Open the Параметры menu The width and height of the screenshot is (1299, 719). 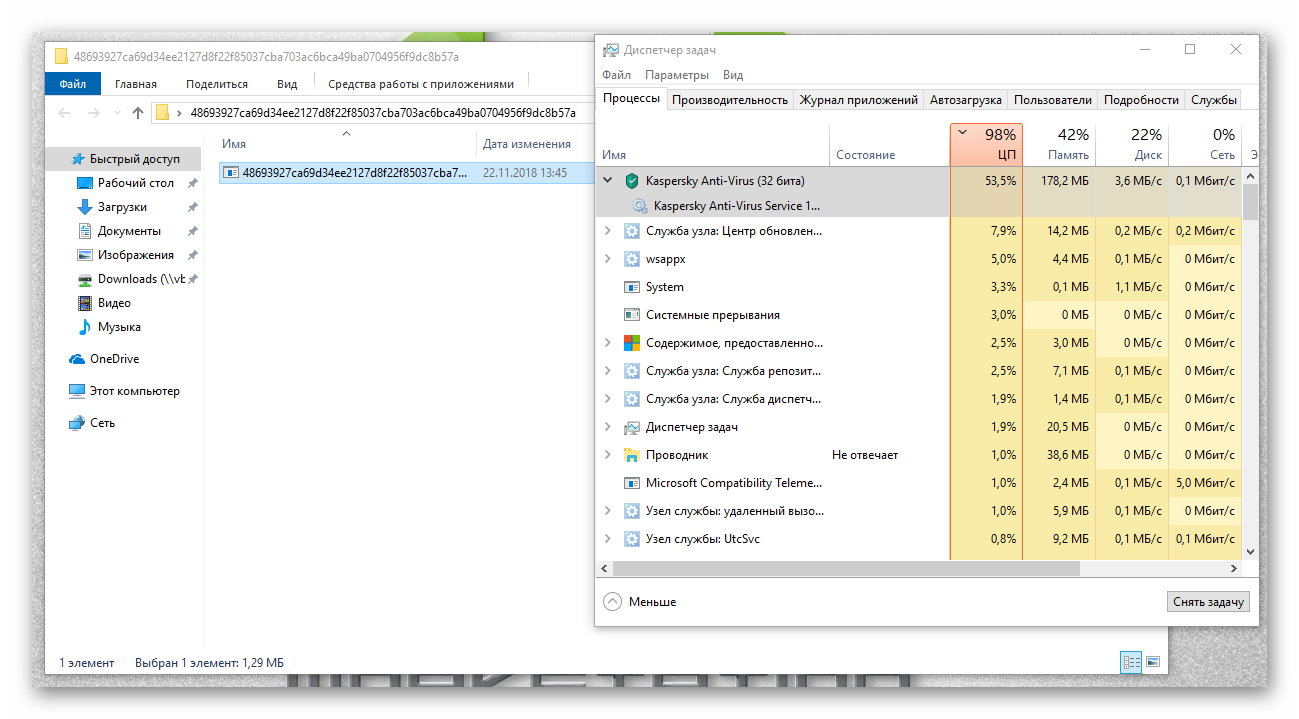(x=677, y=75)
